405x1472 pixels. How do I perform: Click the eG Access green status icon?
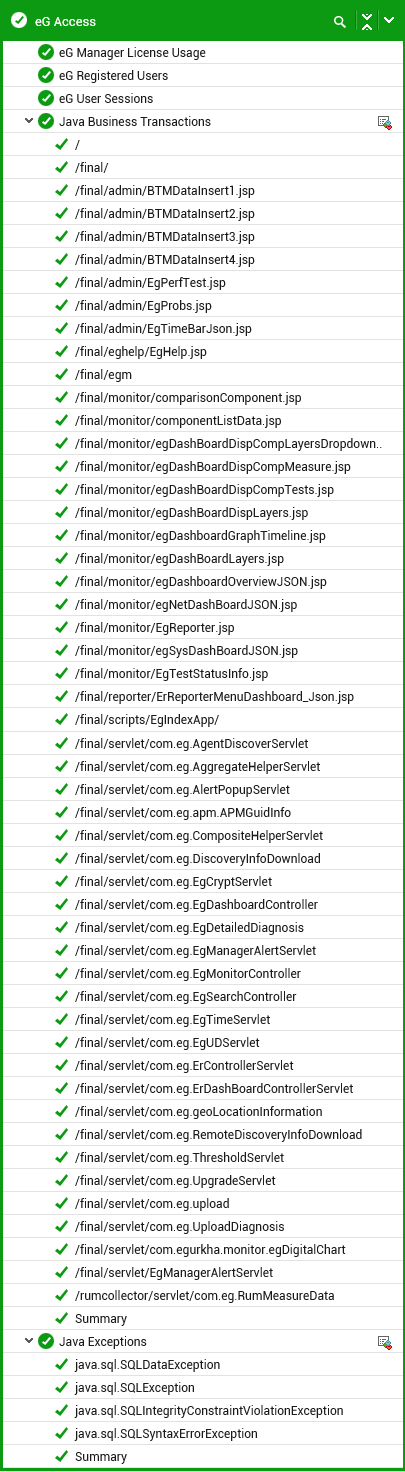click(18, 21)
